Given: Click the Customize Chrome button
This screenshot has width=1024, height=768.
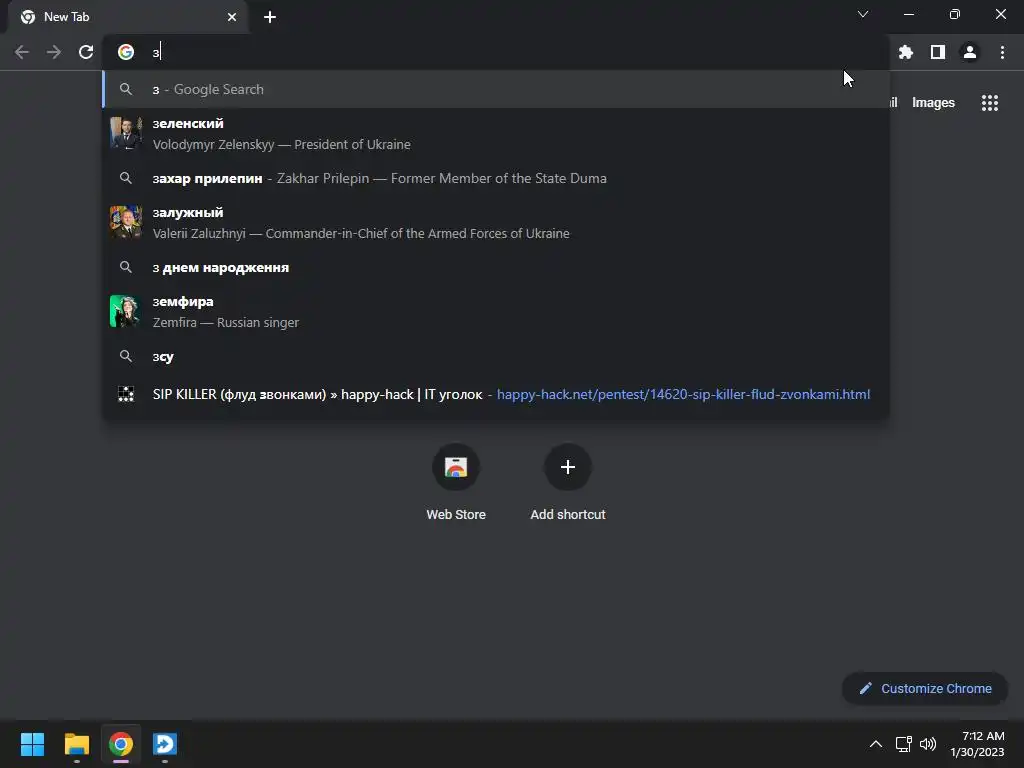Looking at the screenshot, I should coord(925,688).
